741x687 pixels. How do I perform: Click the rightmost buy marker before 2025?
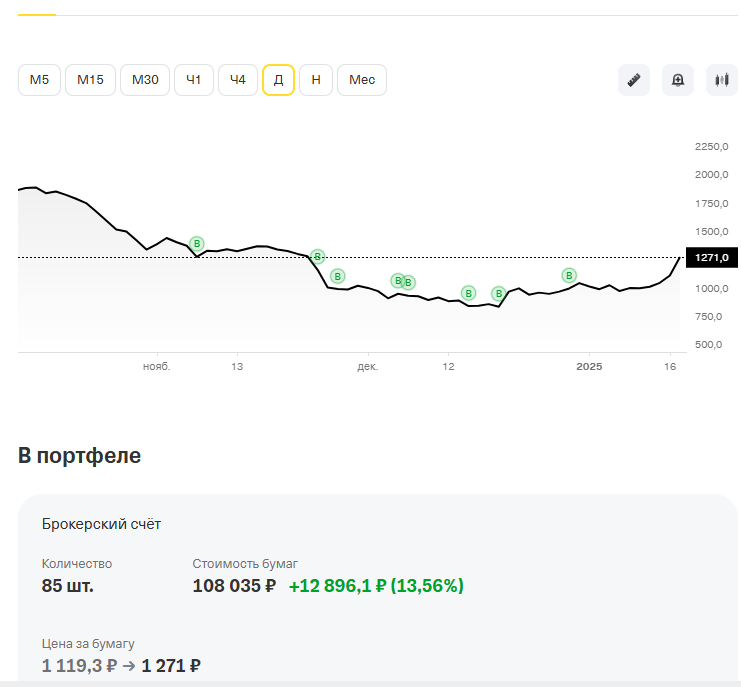[569, 275]
